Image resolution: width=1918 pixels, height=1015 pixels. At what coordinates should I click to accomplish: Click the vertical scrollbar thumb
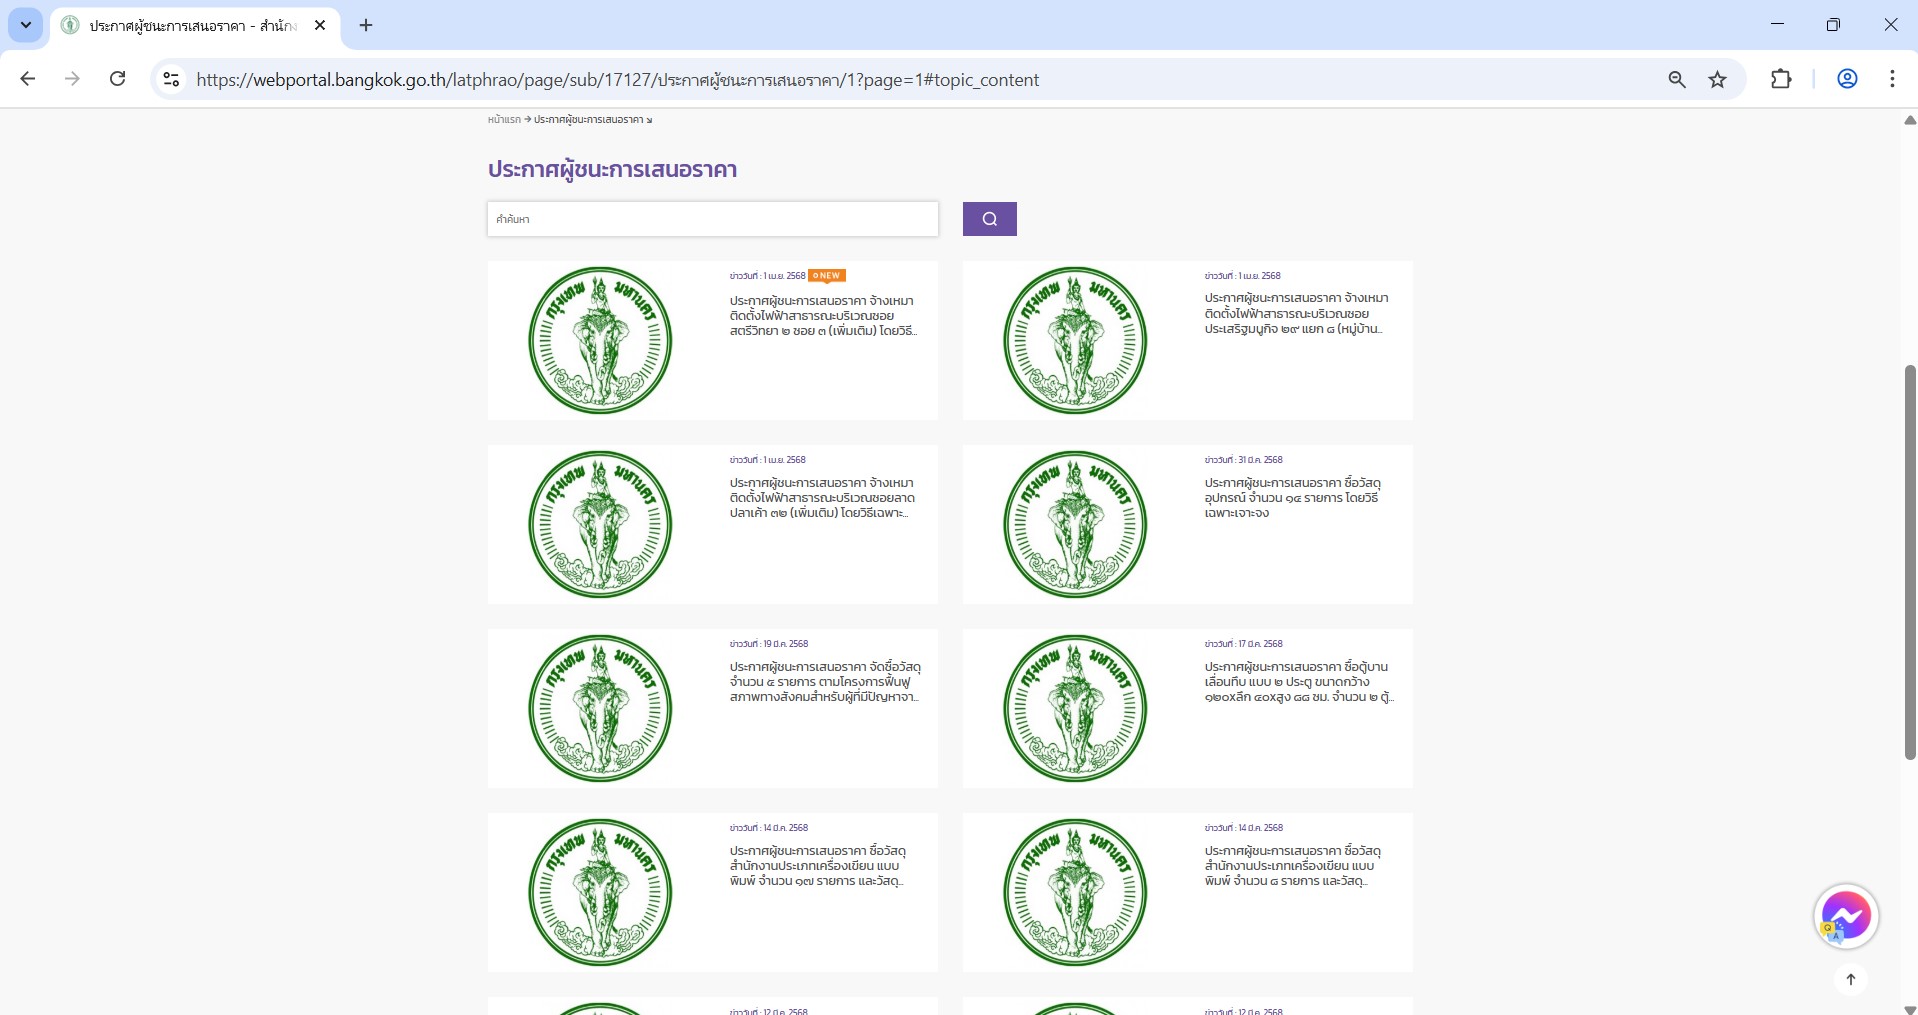click(x=1909, y=562)
